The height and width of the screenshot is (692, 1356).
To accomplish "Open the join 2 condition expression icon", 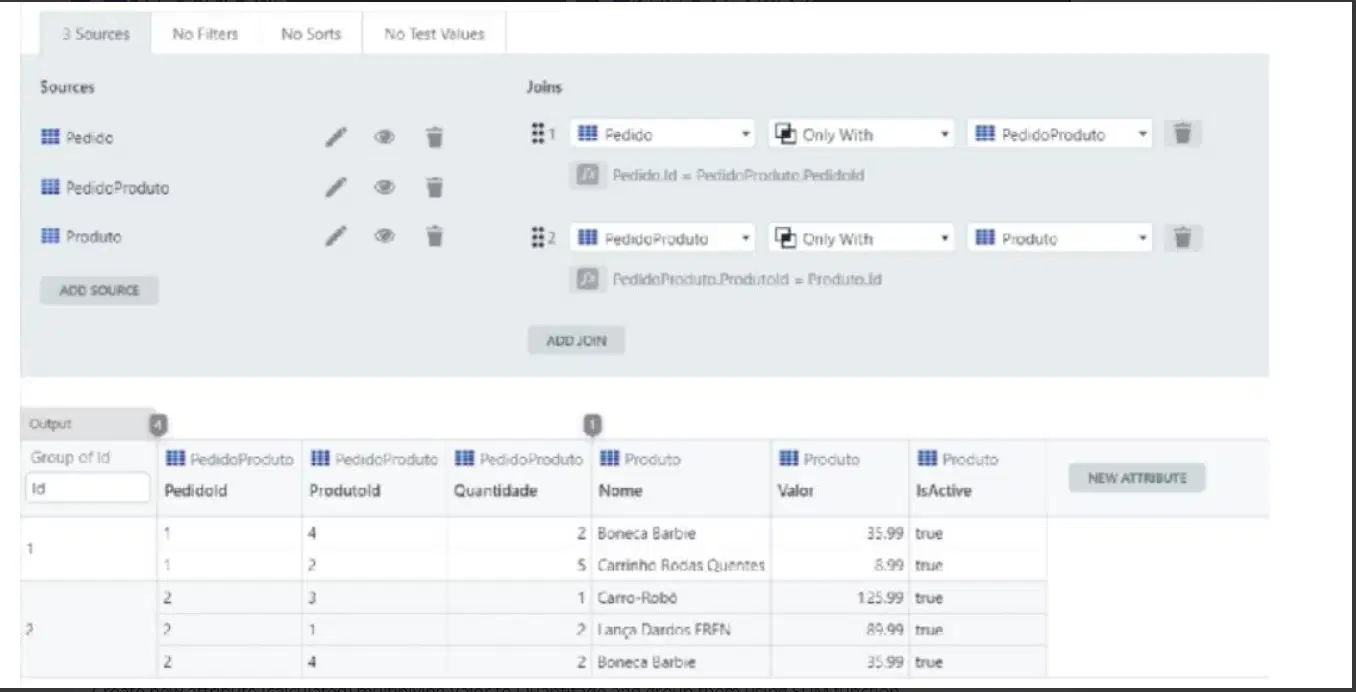I will (589, 279).
